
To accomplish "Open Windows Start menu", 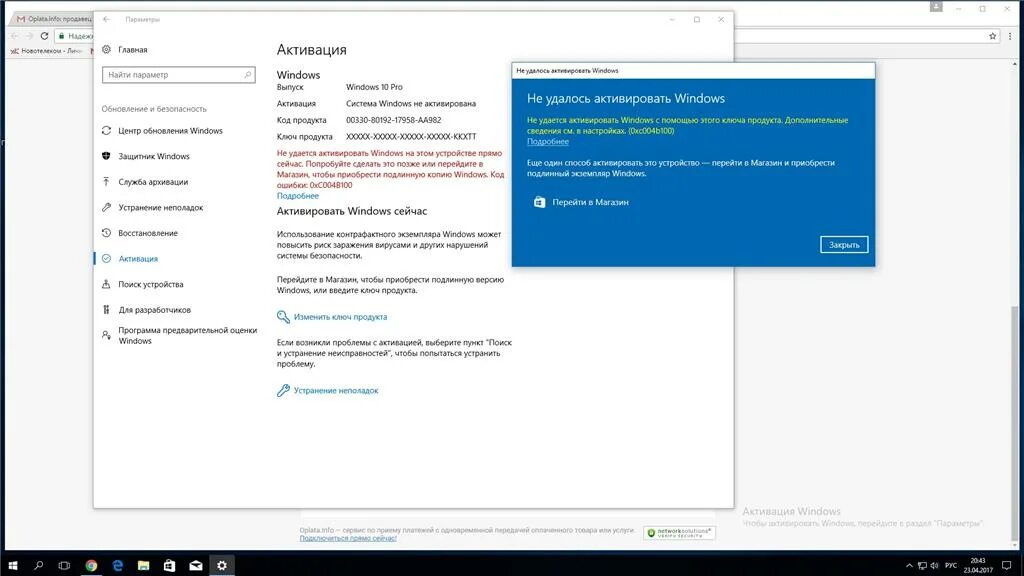I will (12, 566).
